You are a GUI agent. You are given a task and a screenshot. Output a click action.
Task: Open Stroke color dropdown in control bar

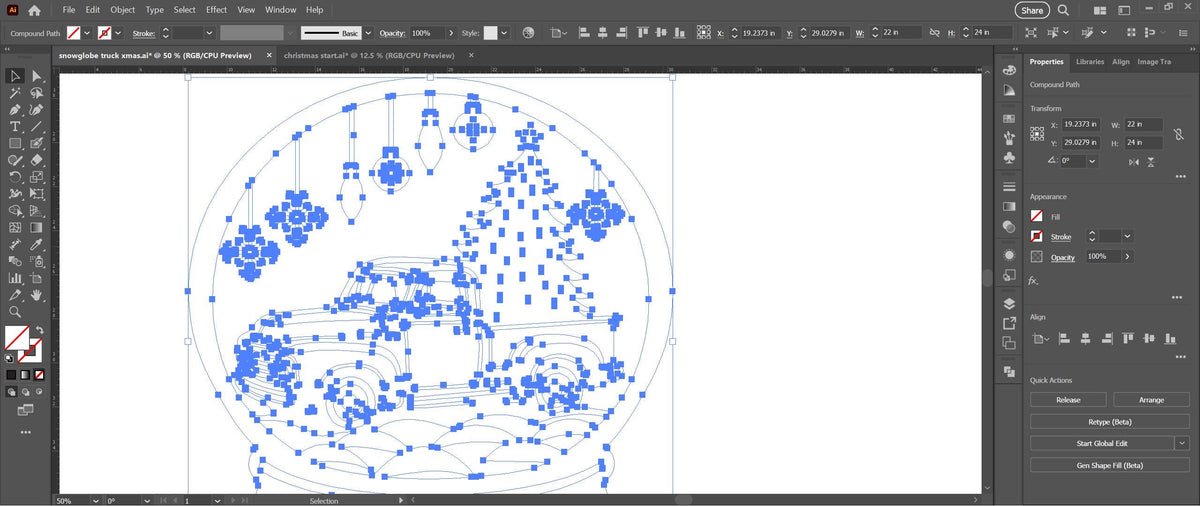[x=120, y=33]
